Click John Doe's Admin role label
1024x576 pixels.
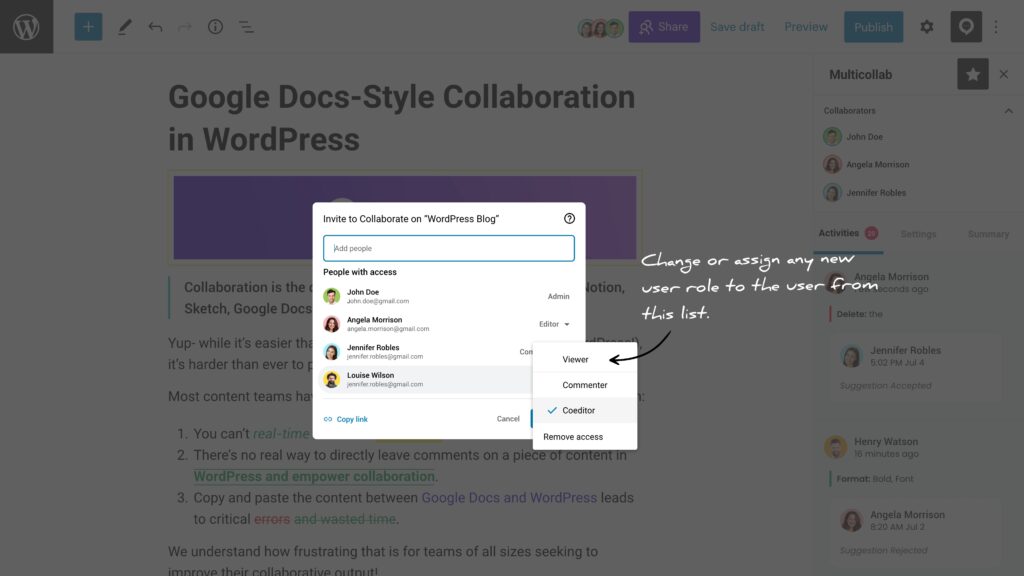558,296
